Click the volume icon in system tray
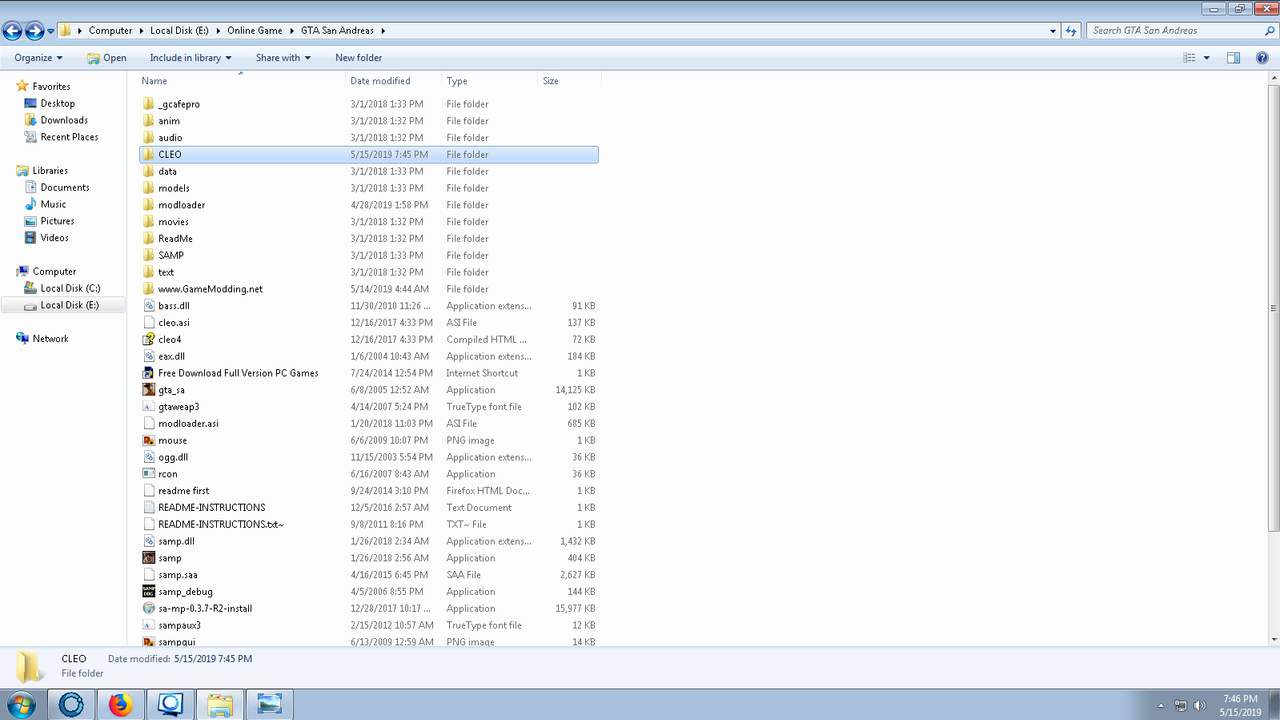Screen dimensions: 1280x720 [x=1199, y=705]
